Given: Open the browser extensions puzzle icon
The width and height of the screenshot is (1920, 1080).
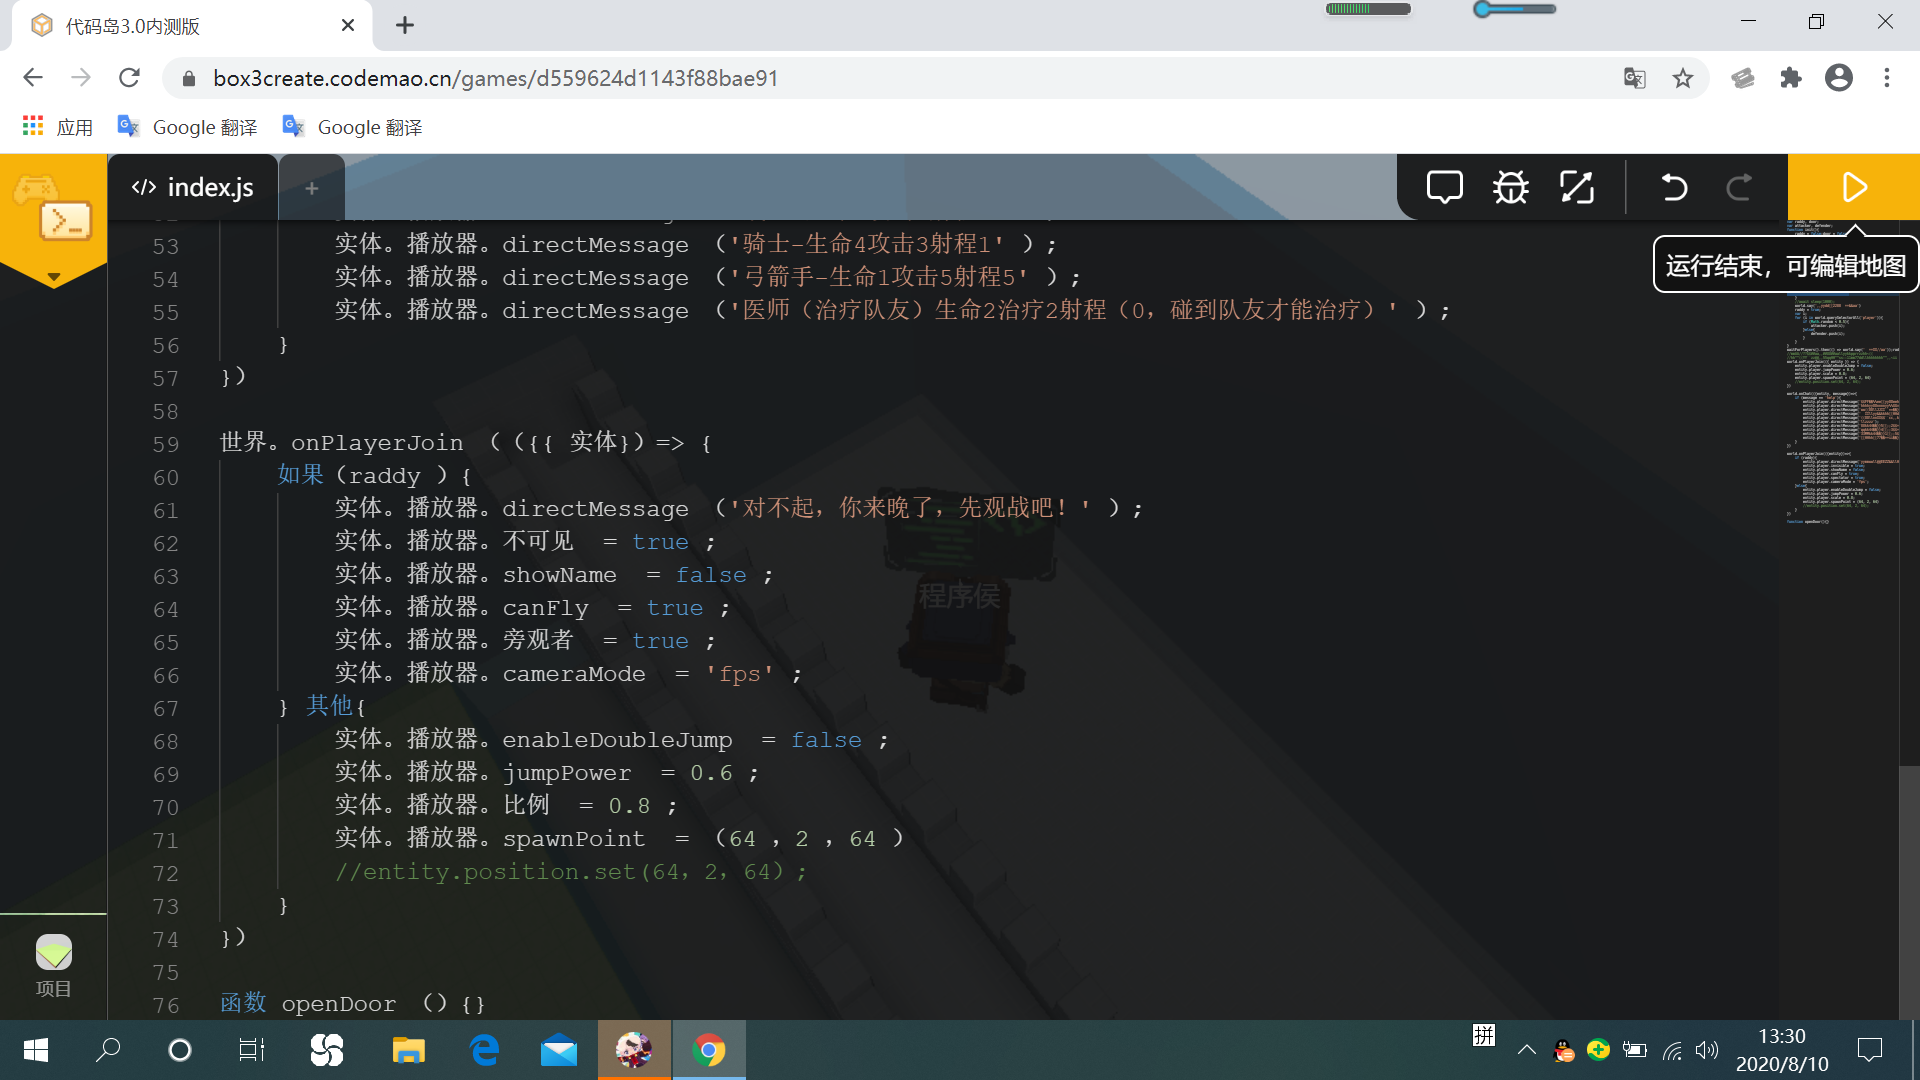Looking at the screenshot, I should point(1791,78).
